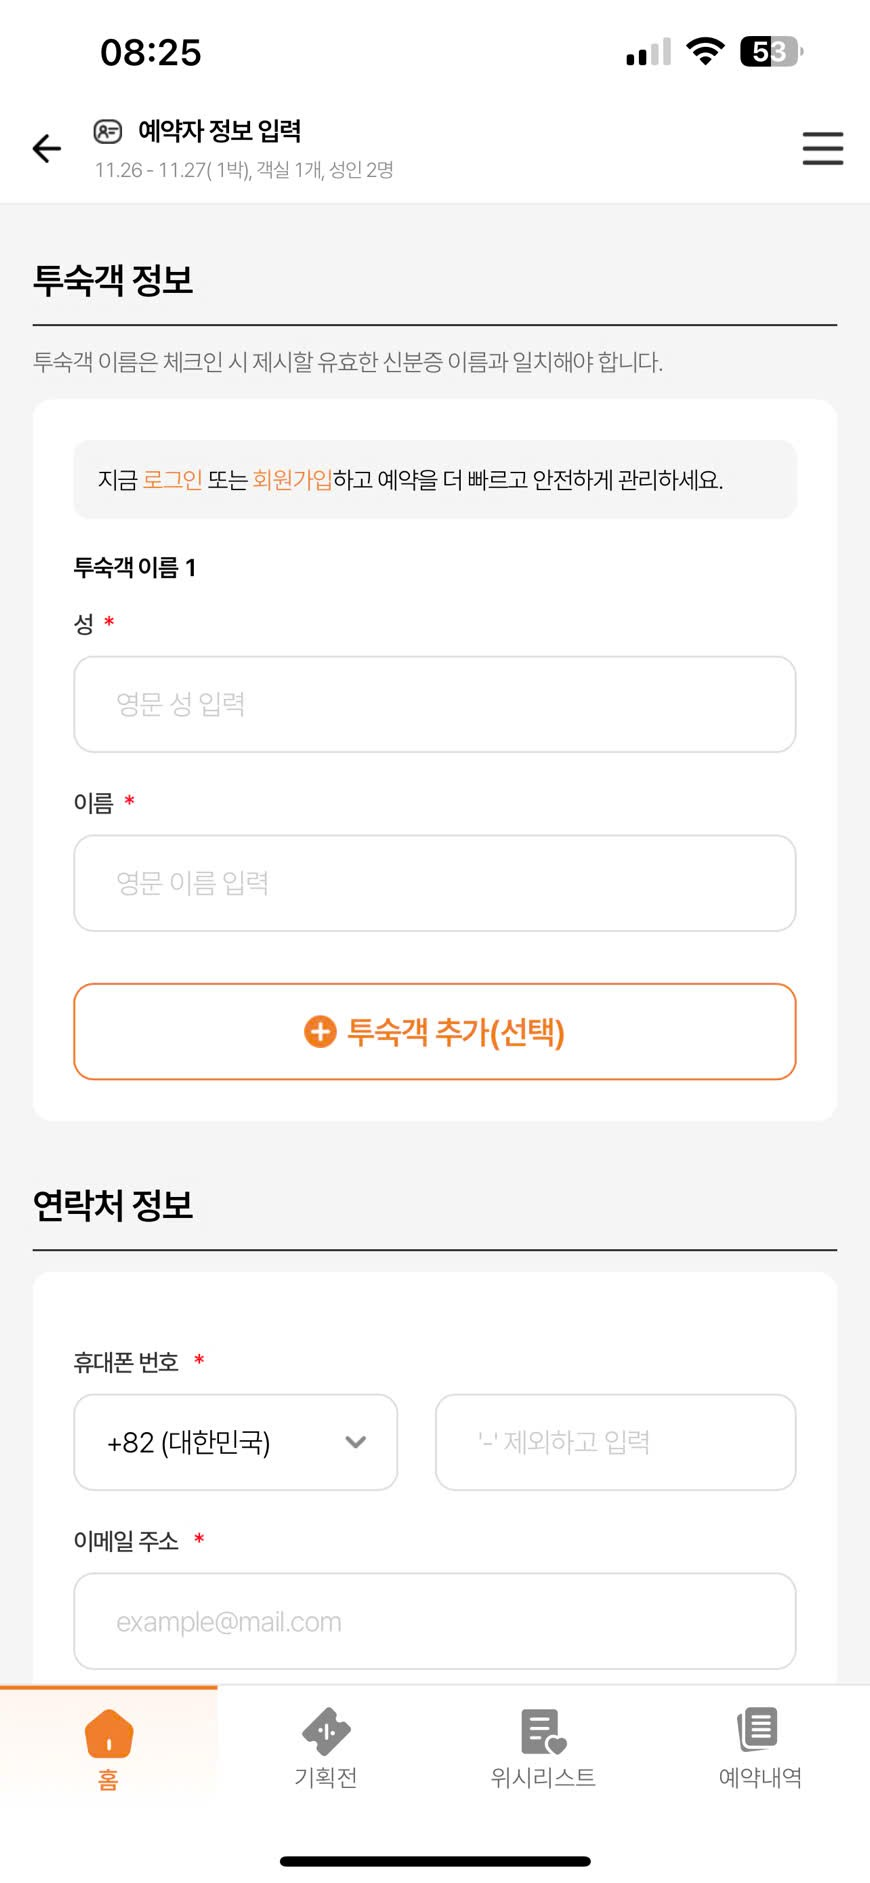870x1883 pixels.
Task: Click the country code chevron arrow
Action: 355,1442
